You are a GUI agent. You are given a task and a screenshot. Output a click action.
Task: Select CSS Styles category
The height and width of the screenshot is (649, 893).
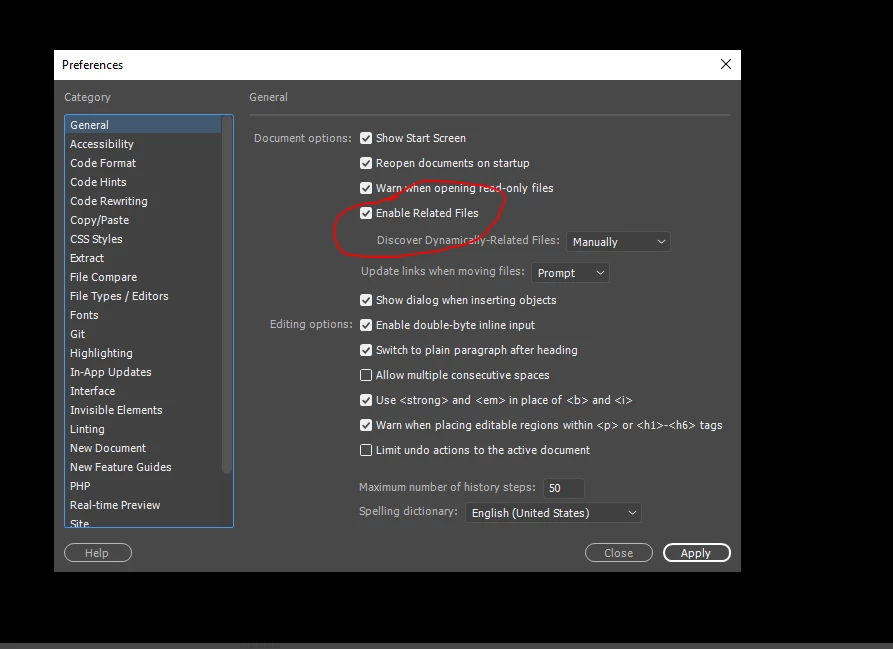[x=143, y=239]
